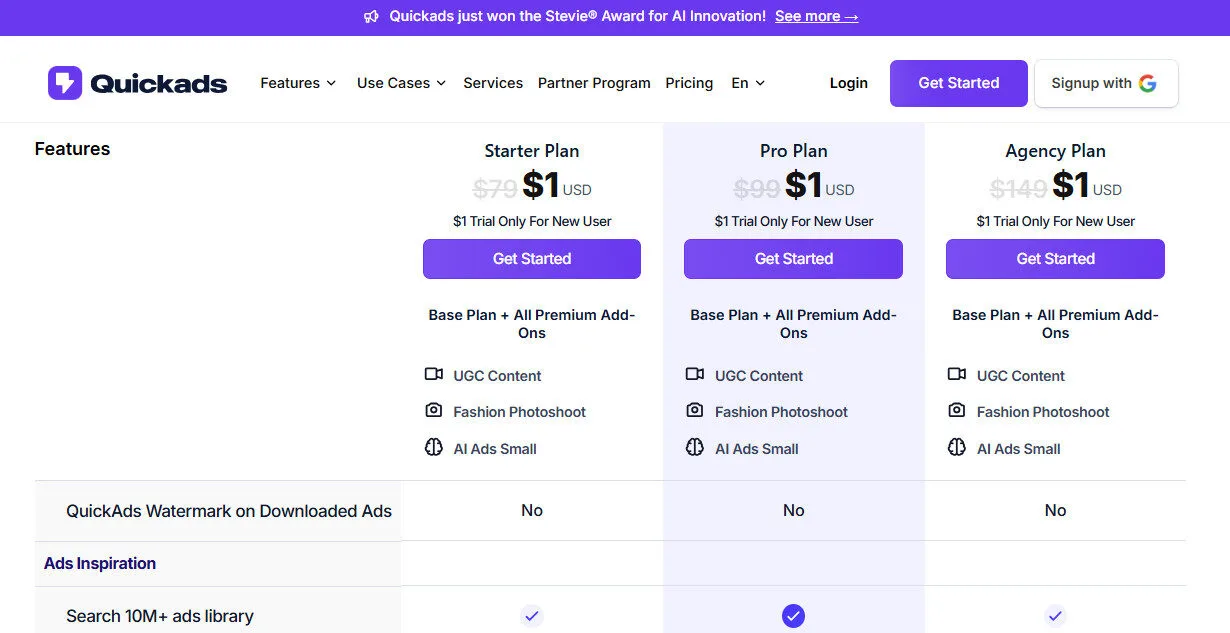This screenshot has width=1230, height=633.
Task: Click the AI Ads Small icon under Starter Plan
Action: (434, 448)
